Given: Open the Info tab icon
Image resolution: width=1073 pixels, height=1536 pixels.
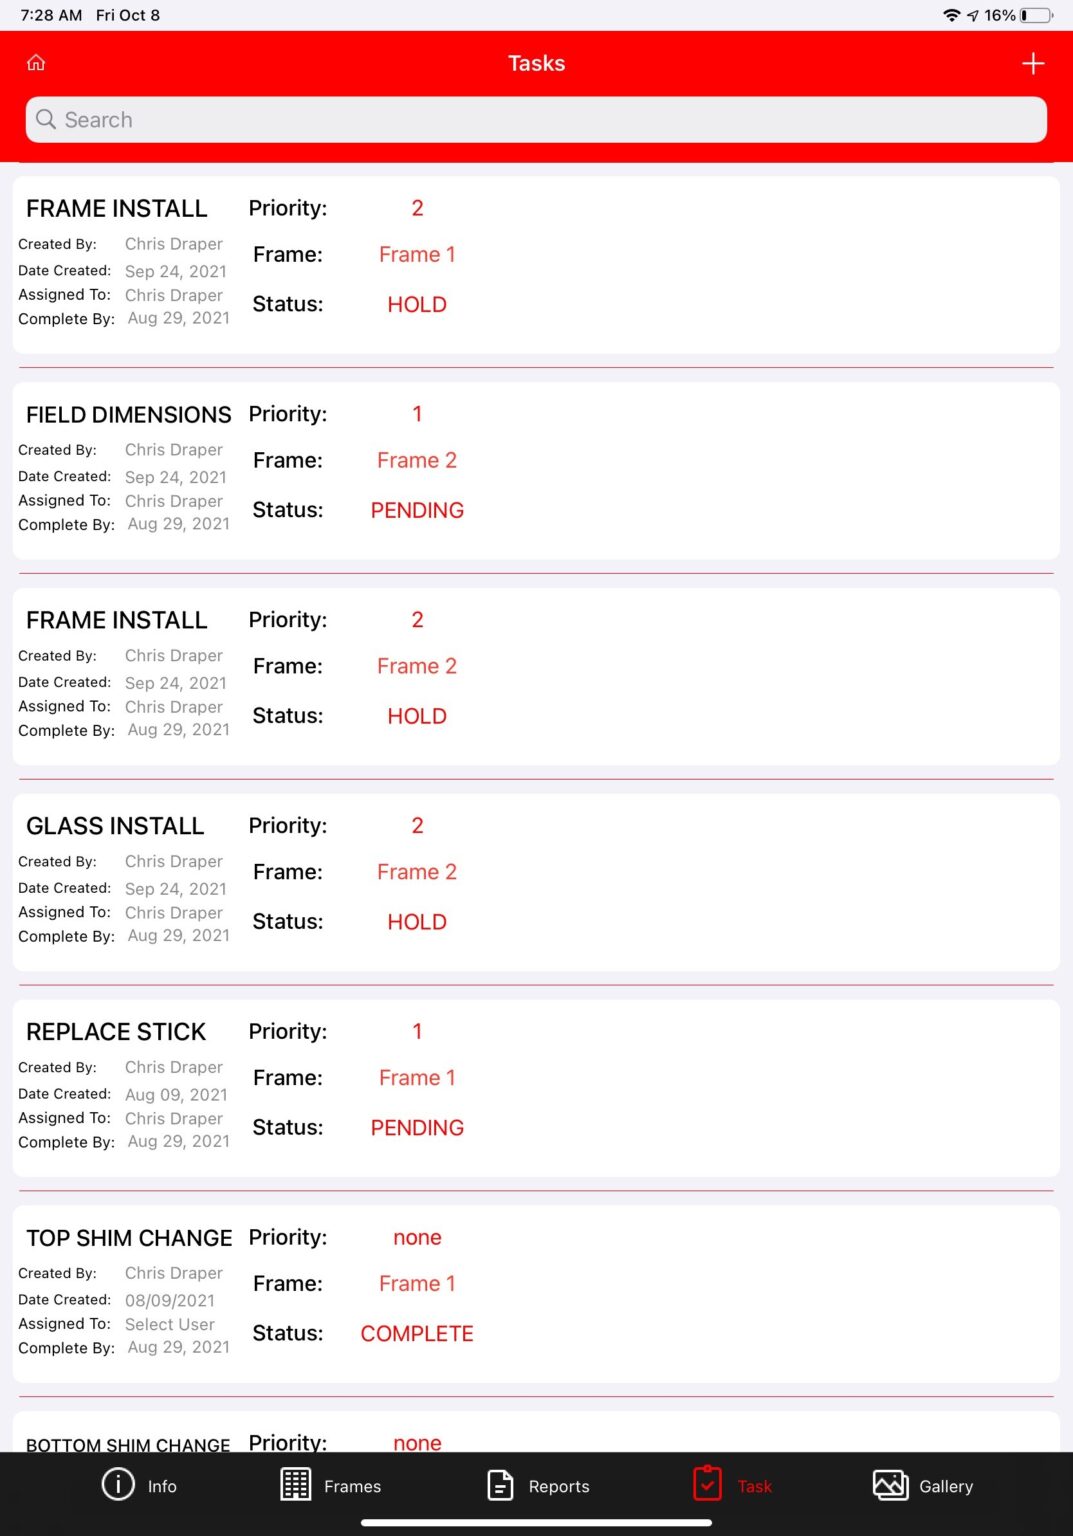Looking at the screenshot, I should pyautogui.click(x=118, y=1485).
